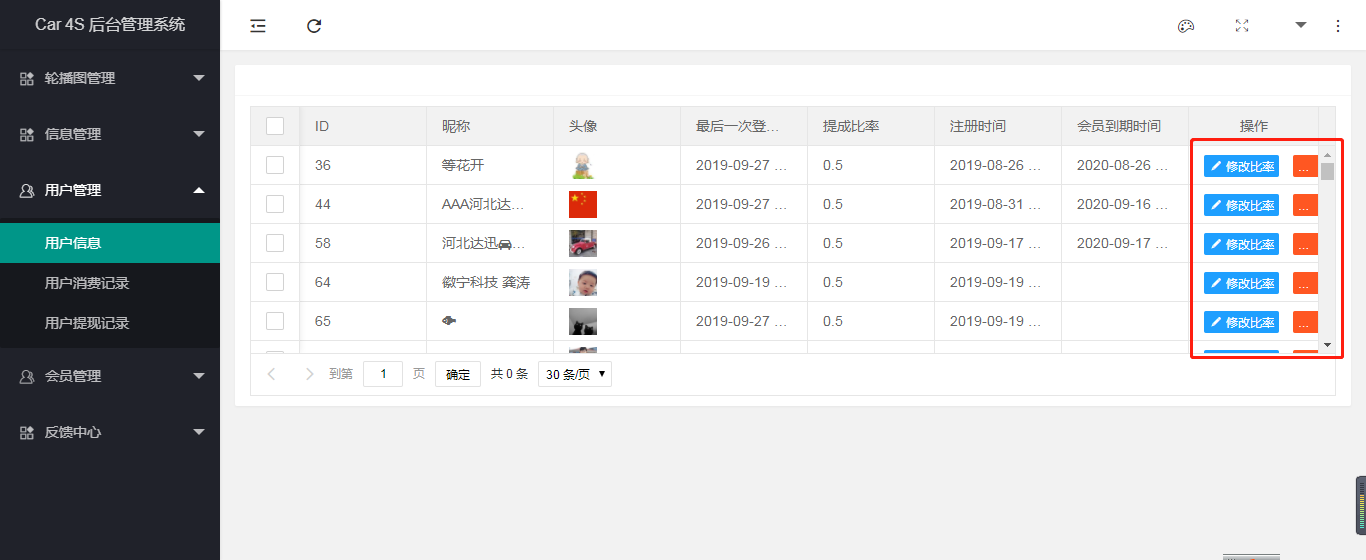Click the 轮播图管理 sidebar icon
1366x560 pixels.
click(27, 78)
